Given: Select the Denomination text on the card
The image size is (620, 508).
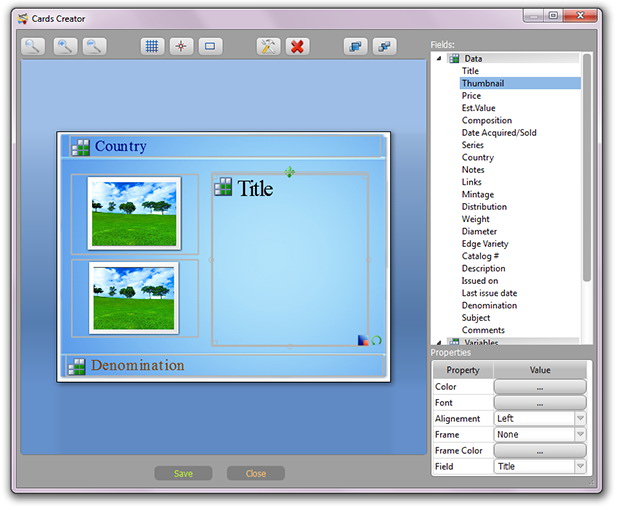Looking at the screenshot, I should 138,365.
